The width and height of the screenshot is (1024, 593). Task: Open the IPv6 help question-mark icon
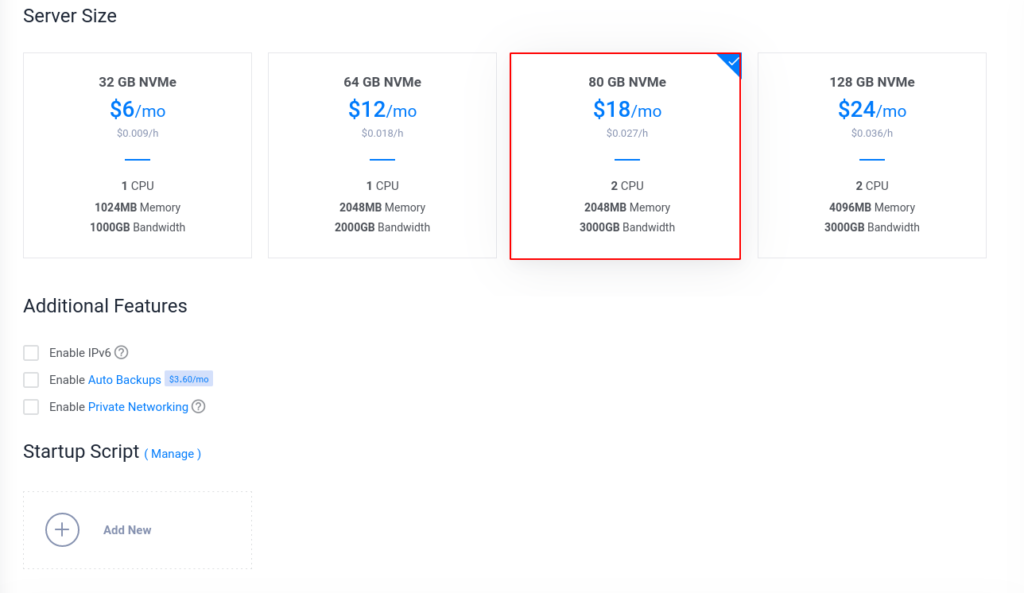point(121,353)
